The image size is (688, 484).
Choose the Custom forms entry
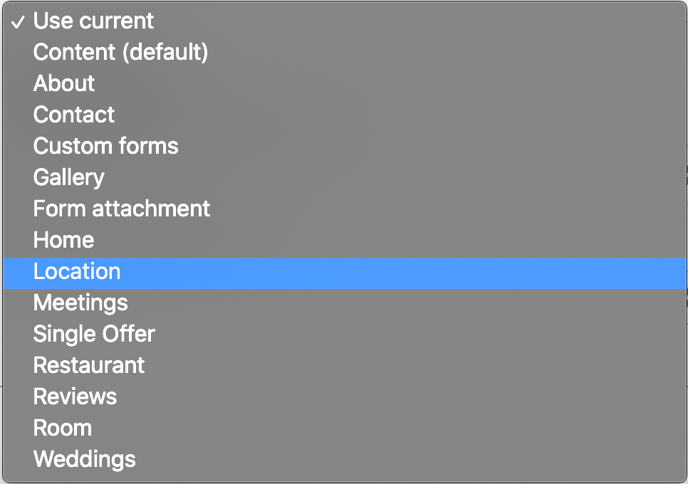[105, 146]
